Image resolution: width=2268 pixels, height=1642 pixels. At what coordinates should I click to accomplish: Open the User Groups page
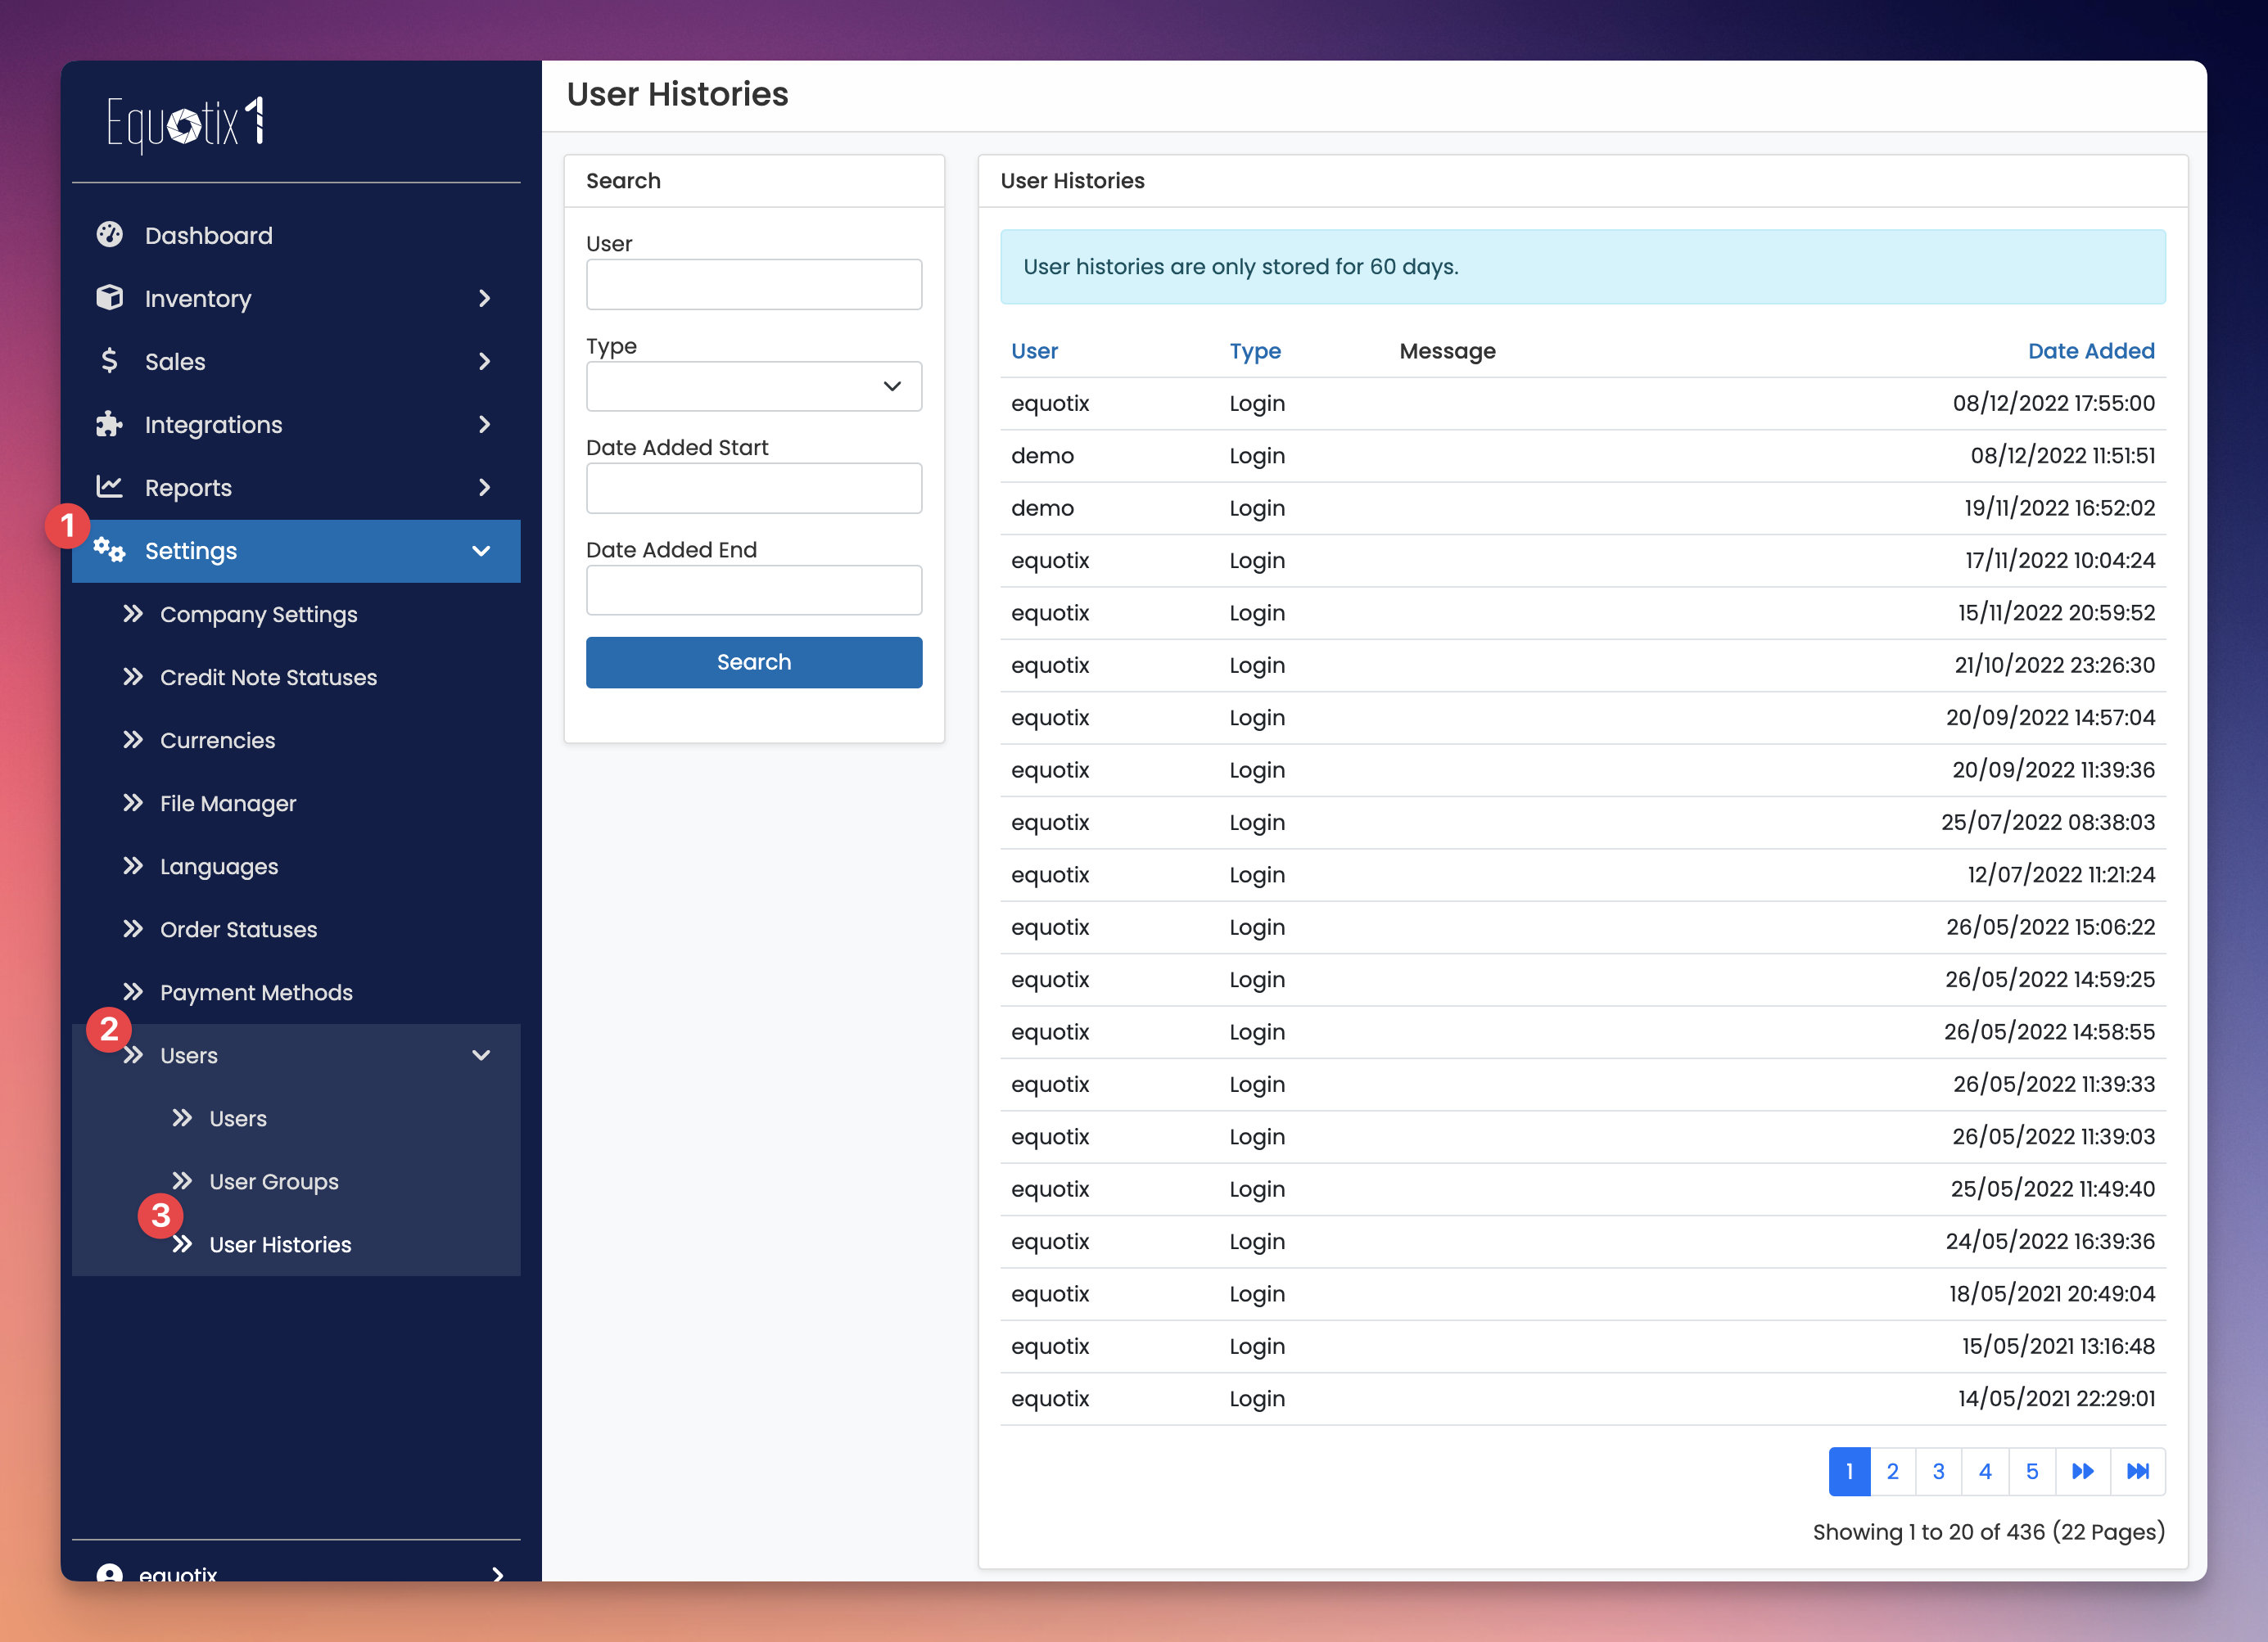274,1181
